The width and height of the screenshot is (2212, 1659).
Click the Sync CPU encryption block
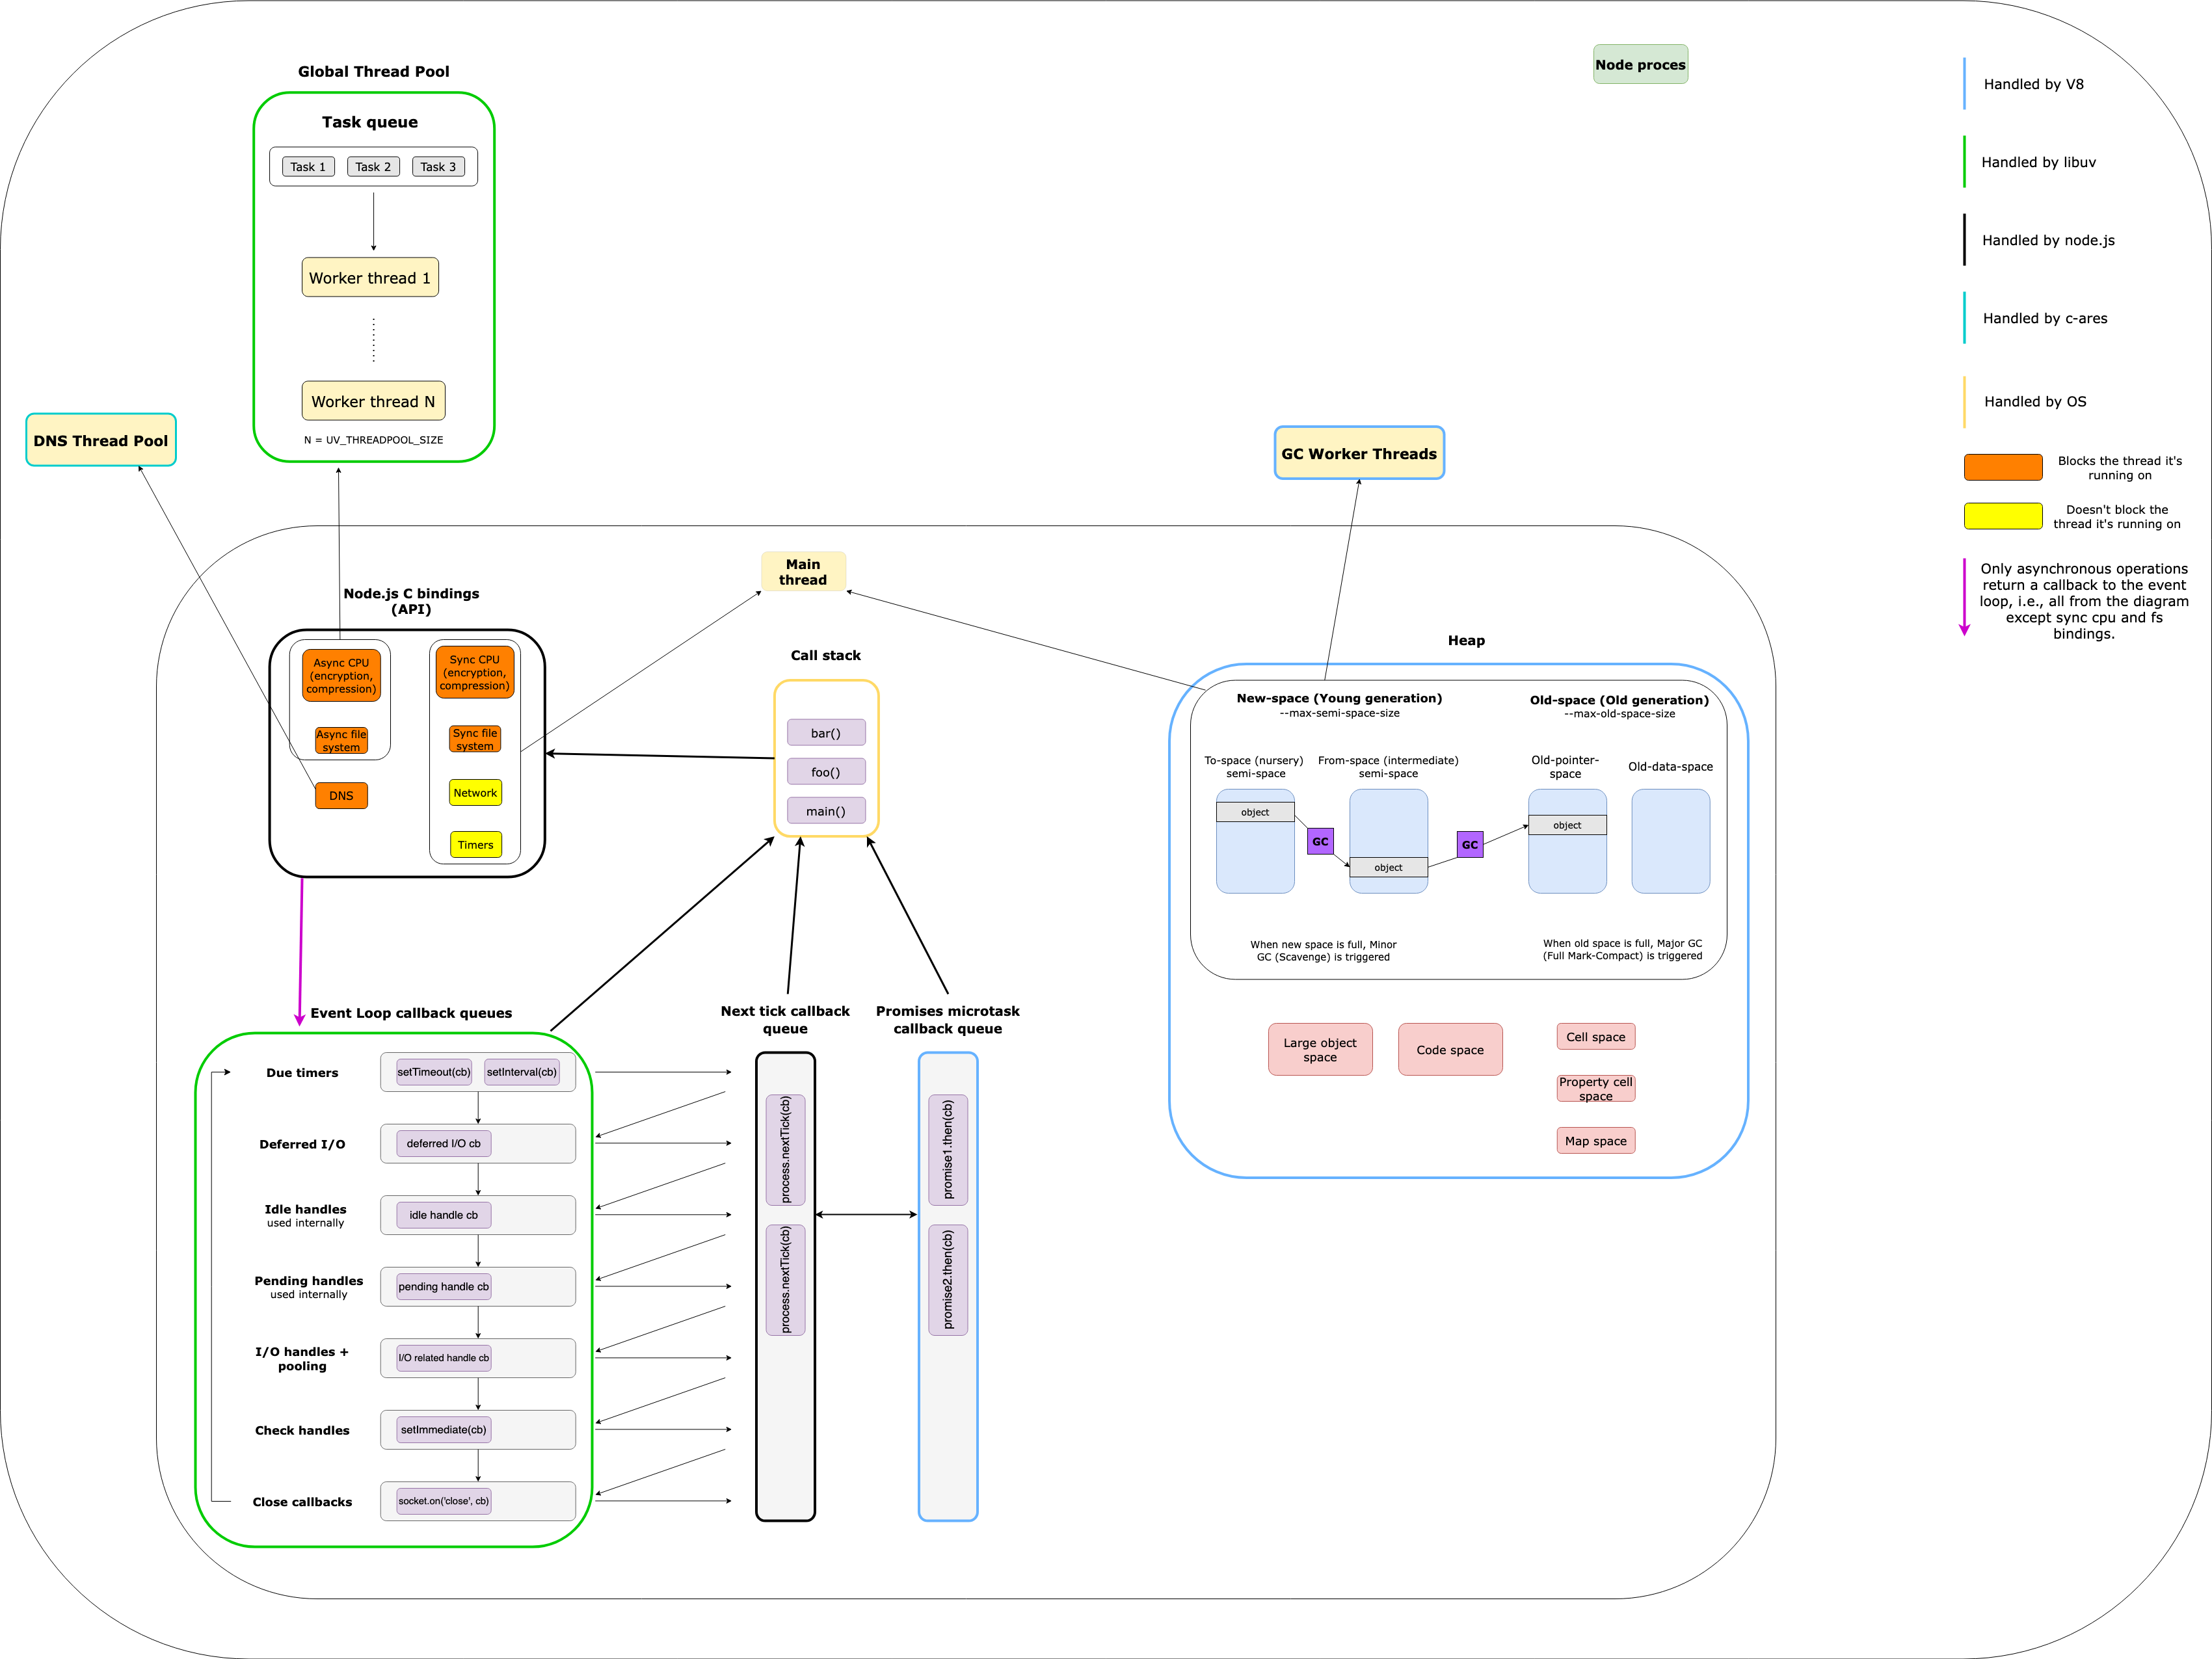click(x=475, y=672)
